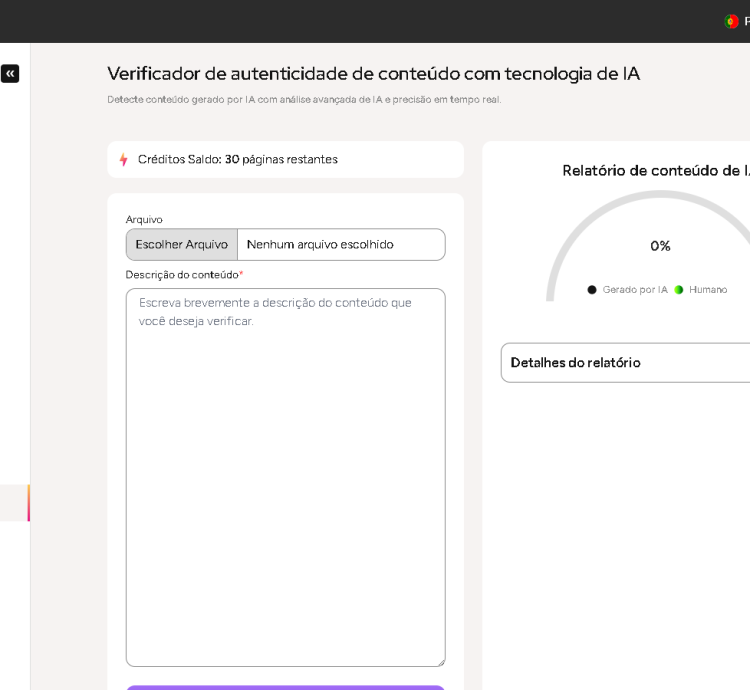Click the purple submit button at bottom
Screen dimensions: 750x690
click(286, 688)
